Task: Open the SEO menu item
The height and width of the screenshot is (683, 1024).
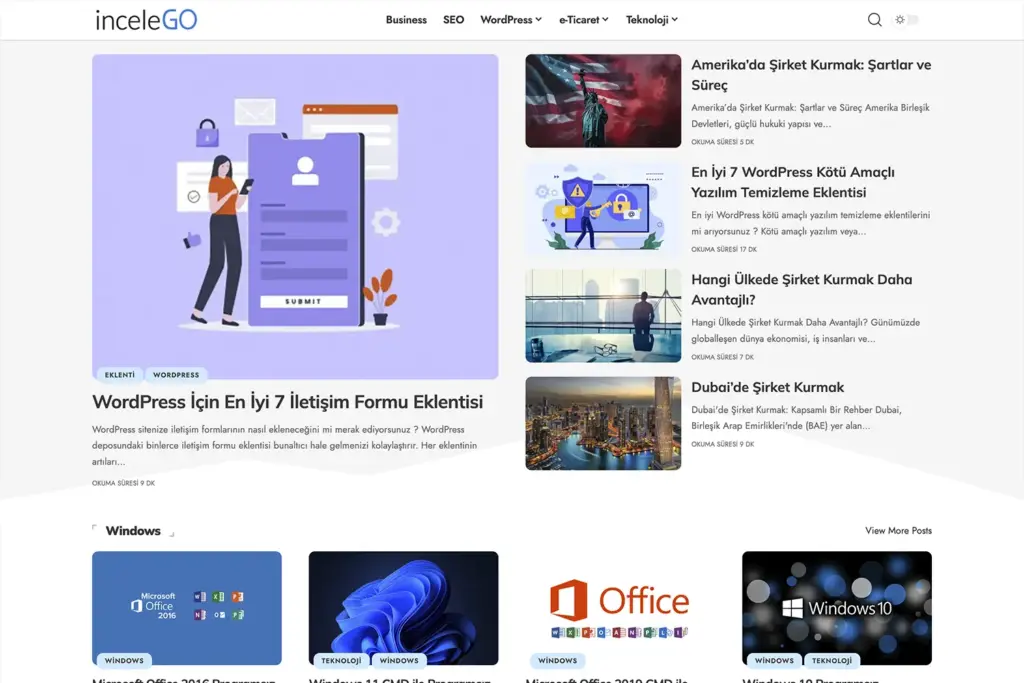Action: point(453,20)
